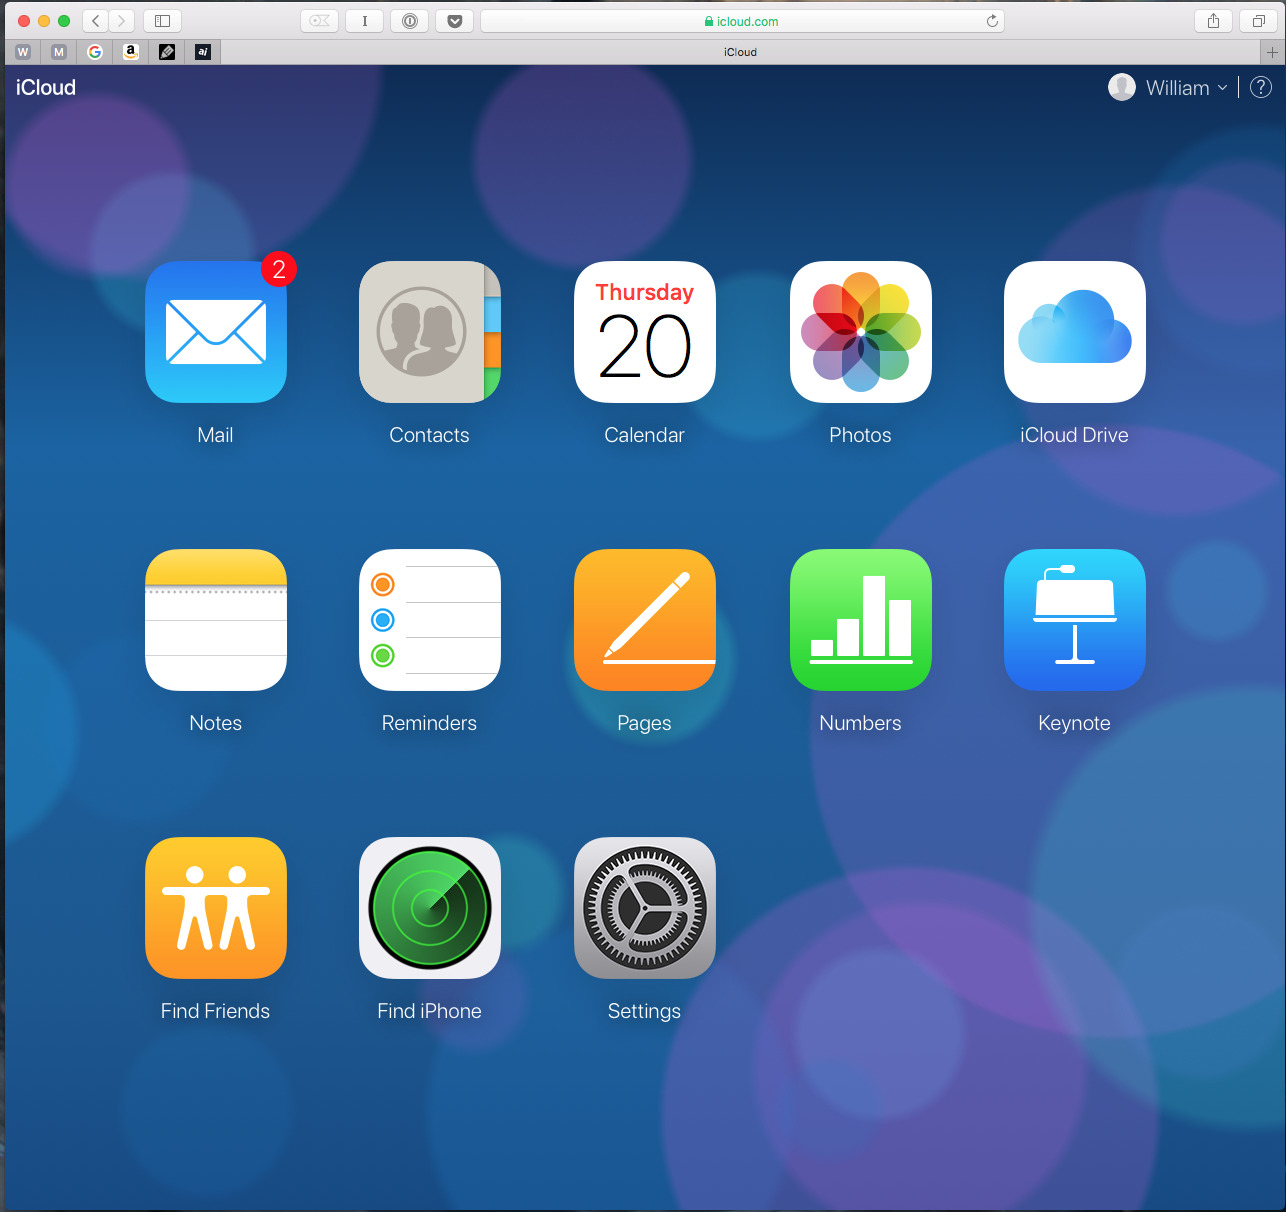
Task: Open iCloud Settings
Action: tap(645, 908)
